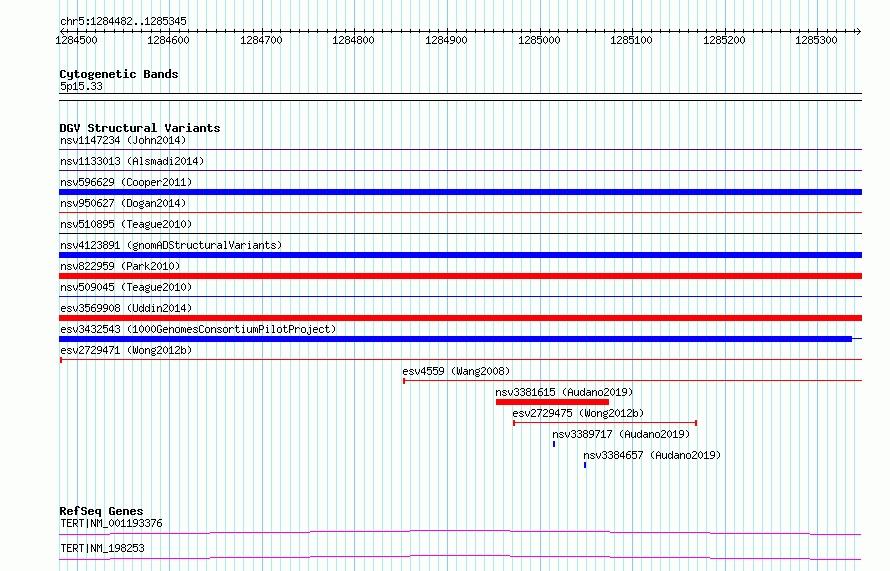Click the esv4559 (Wang2008) label
890x571 pixels.
(x=456, y=371)
